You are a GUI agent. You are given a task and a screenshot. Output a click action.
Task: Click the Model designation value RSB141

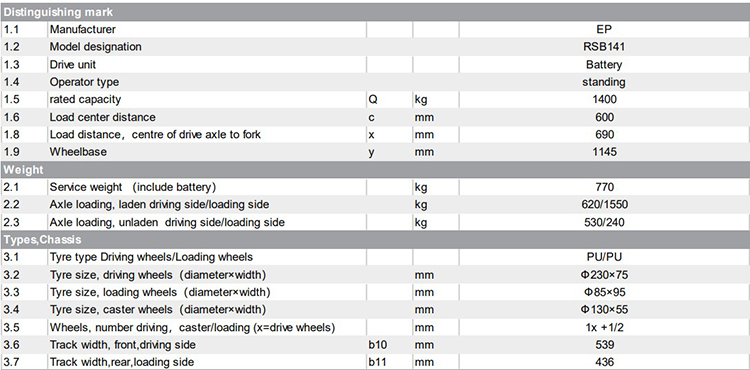604,47
